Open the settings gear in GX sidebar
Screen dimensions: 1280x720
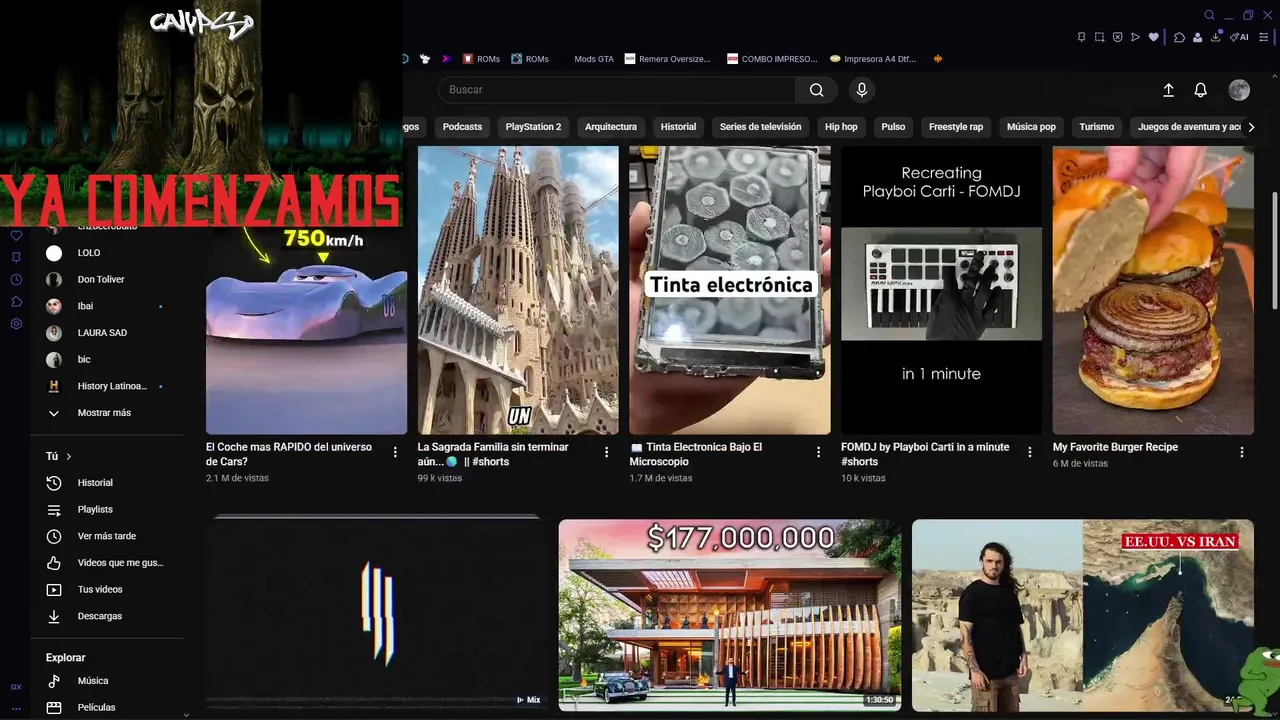[16, 324]
